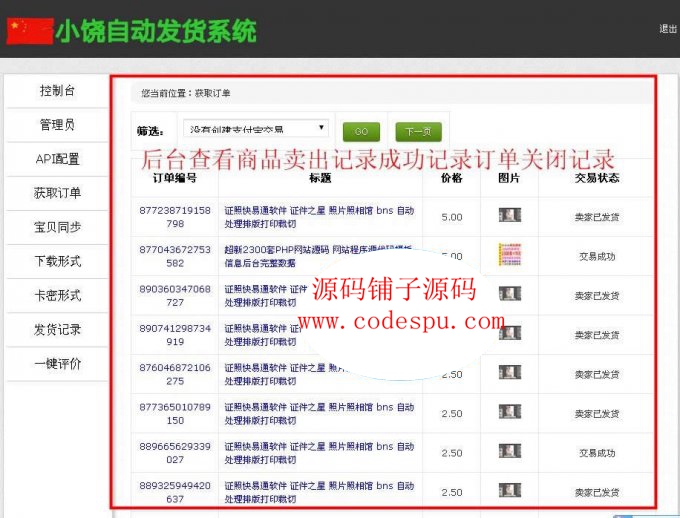Open product title of order 876046872106275
Image resolution: width=680 pixels, height=518 pixels.
pyautogui.click(x=284, y=374)
